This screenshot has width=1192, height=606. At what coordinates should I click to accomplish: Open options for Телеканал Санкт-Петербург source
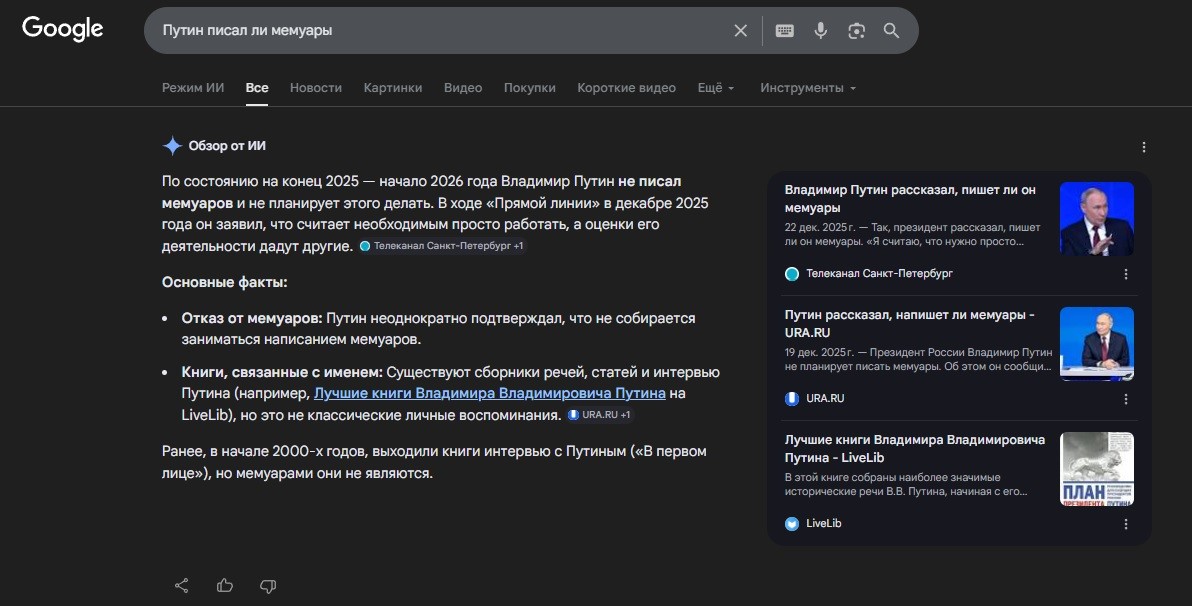(x=1126, y=274)
